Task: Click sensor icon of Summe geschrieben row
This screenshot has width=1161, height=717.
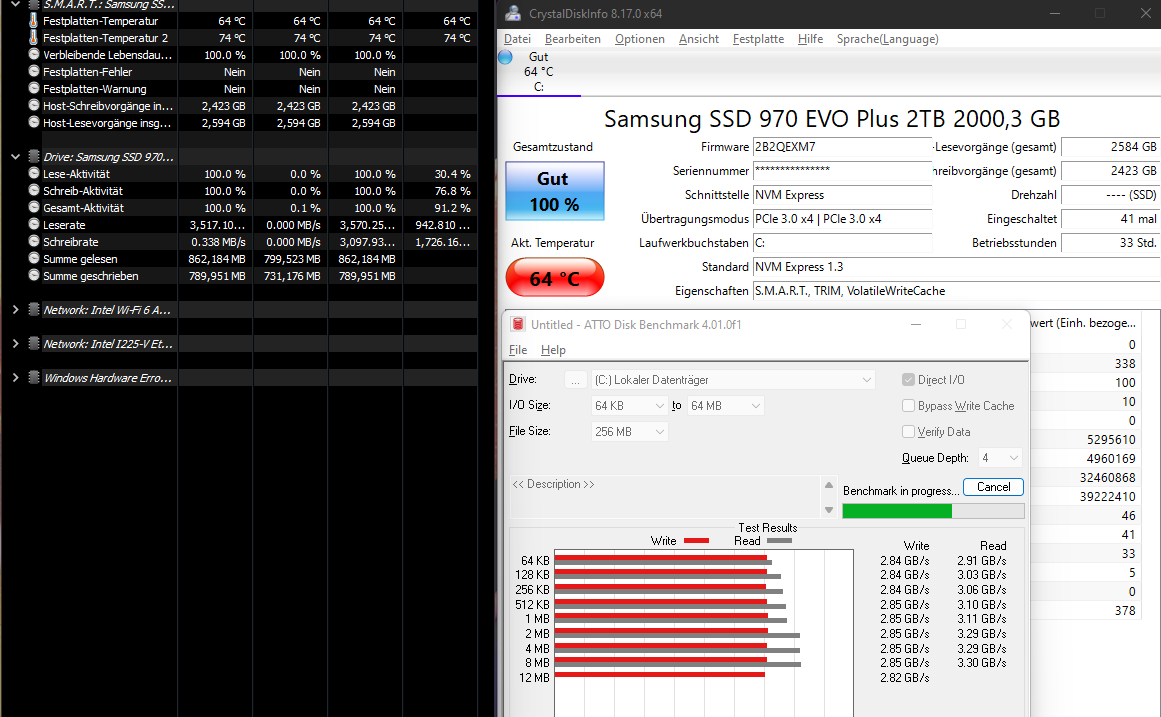Action: click(33, 276)
